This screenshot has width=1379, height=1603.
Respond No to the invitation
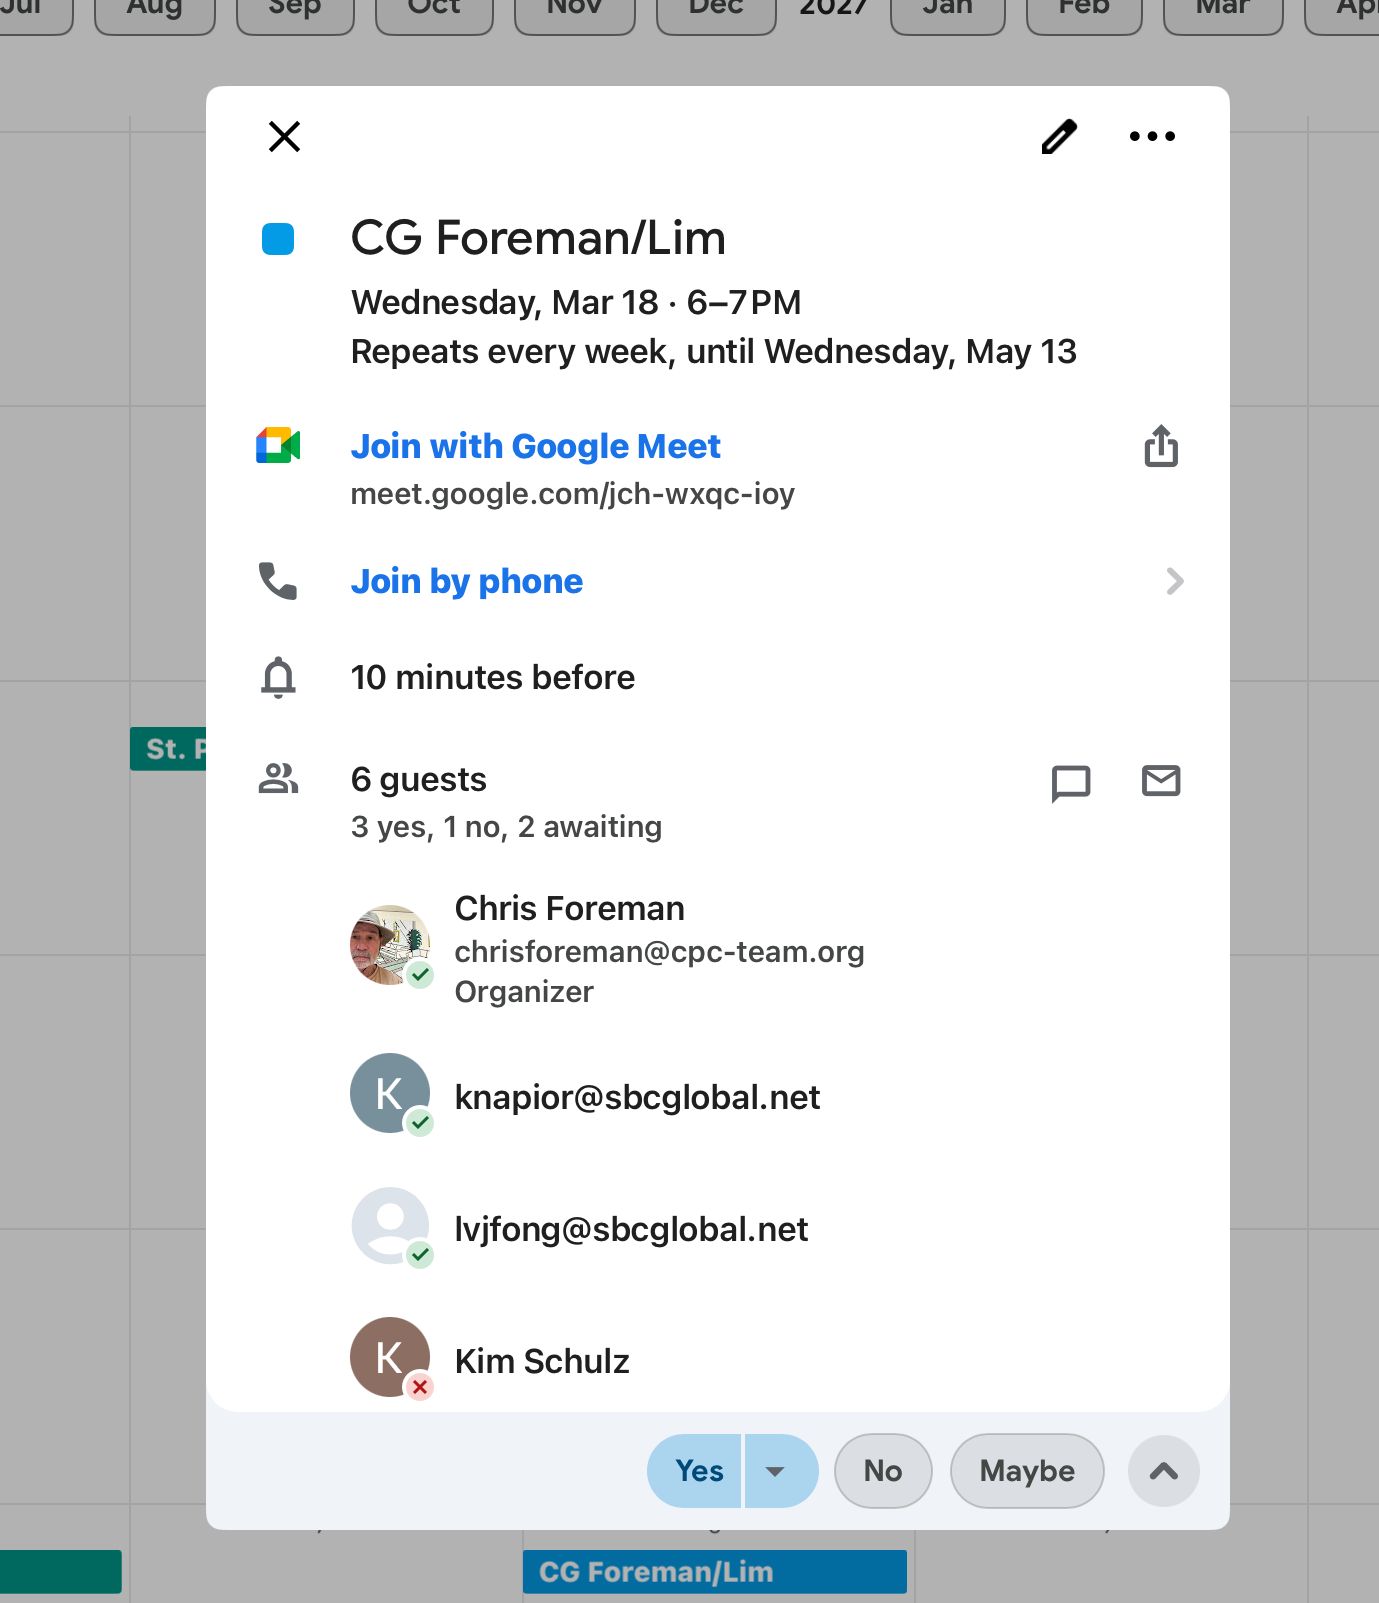point(882,1471)
